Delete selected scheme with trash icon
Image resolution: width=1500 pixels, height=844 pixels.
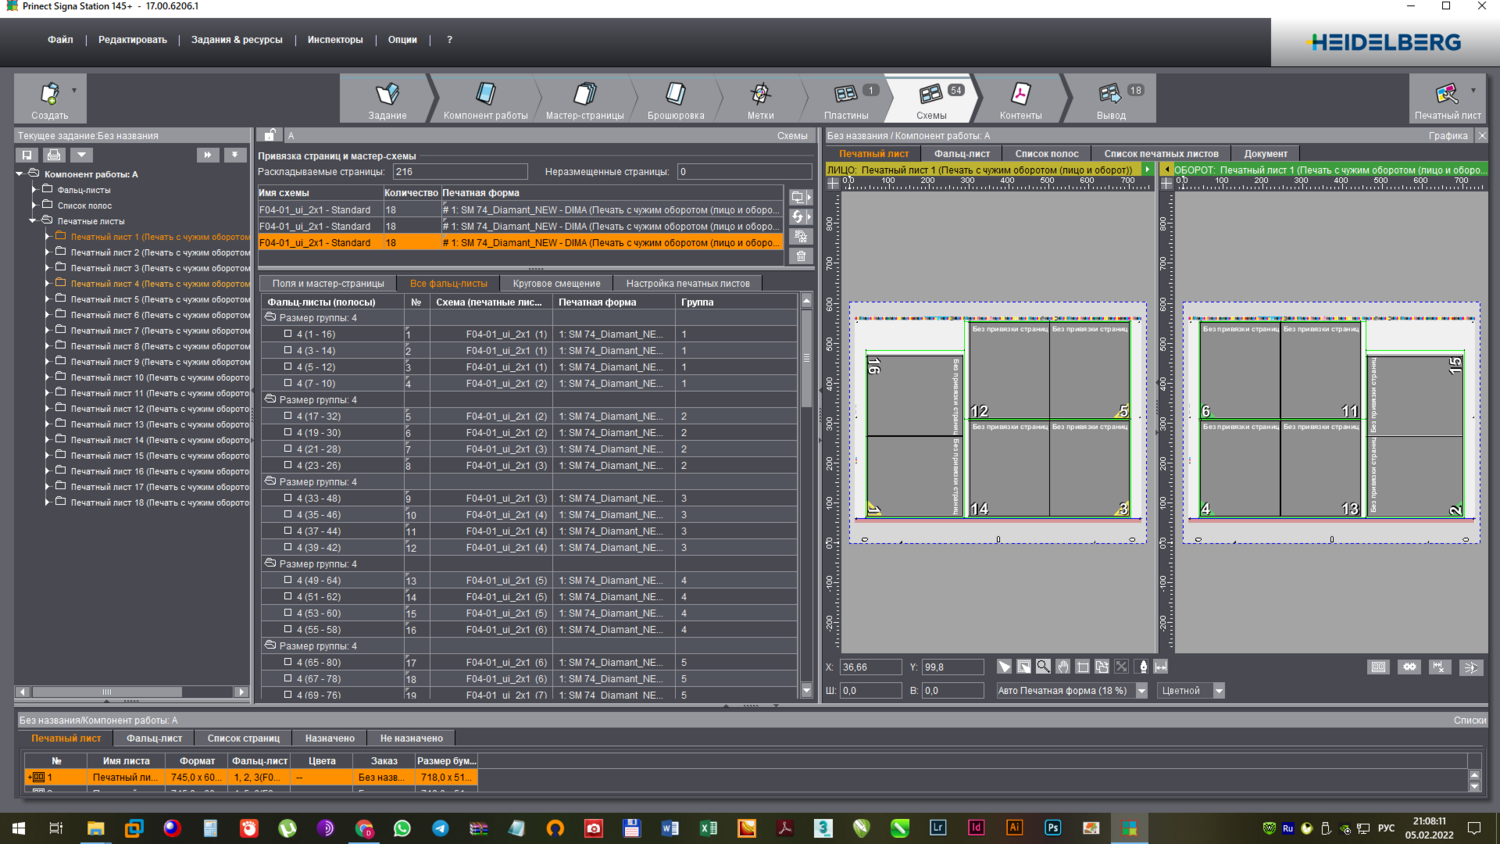pyautogui.click(x=801, y=256)
